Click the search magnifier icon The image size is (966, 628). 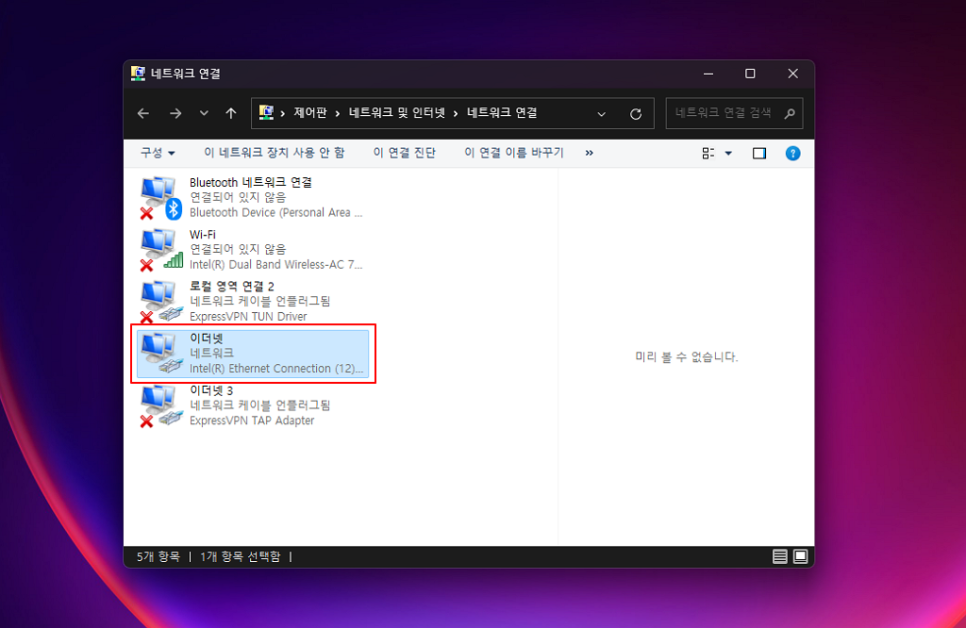click(790, 113)
